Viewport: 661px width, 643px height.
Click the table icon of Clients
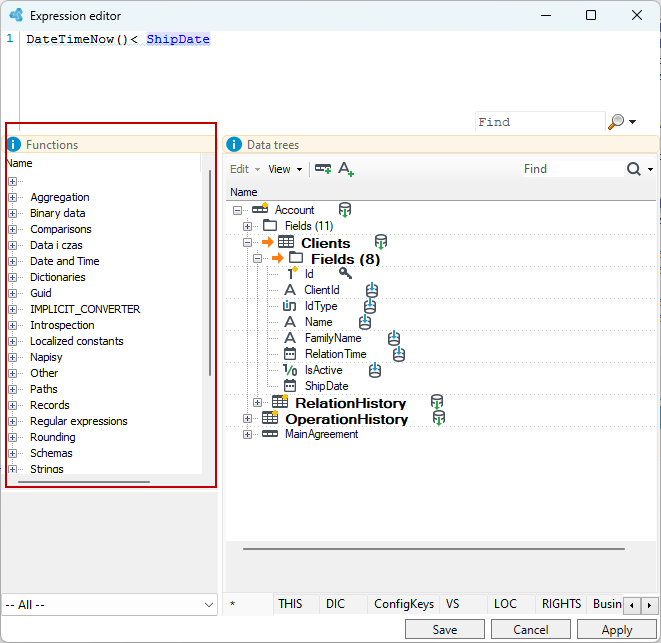pos(286,242)
